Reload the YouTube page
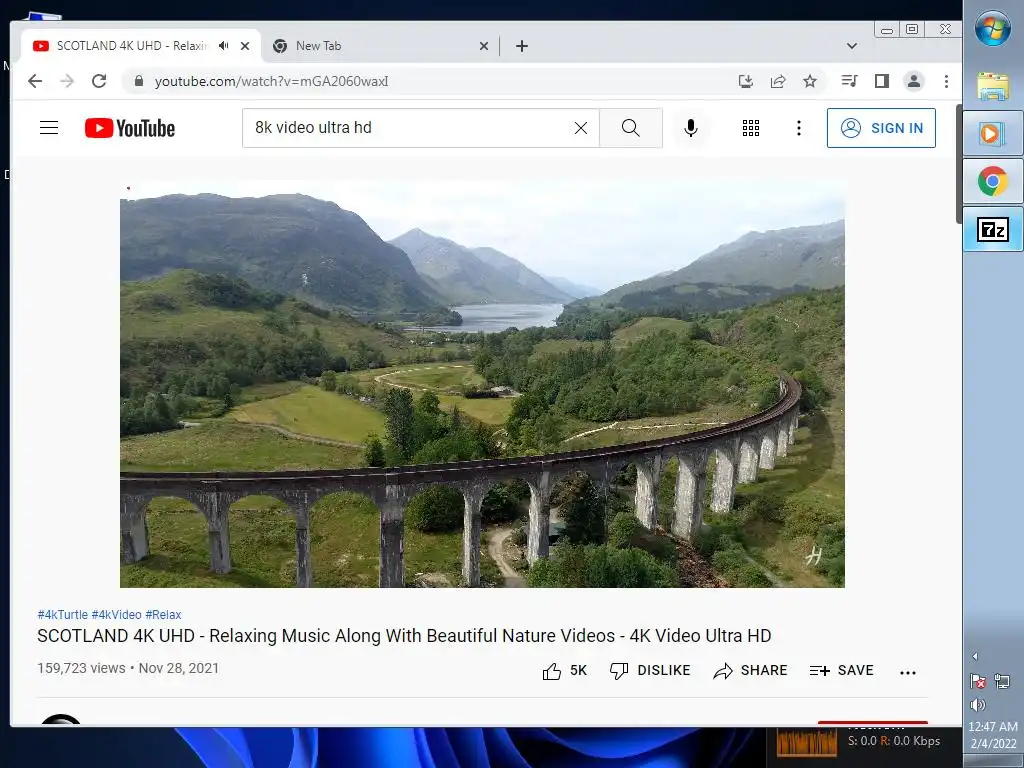 click(x=99, y=81)
